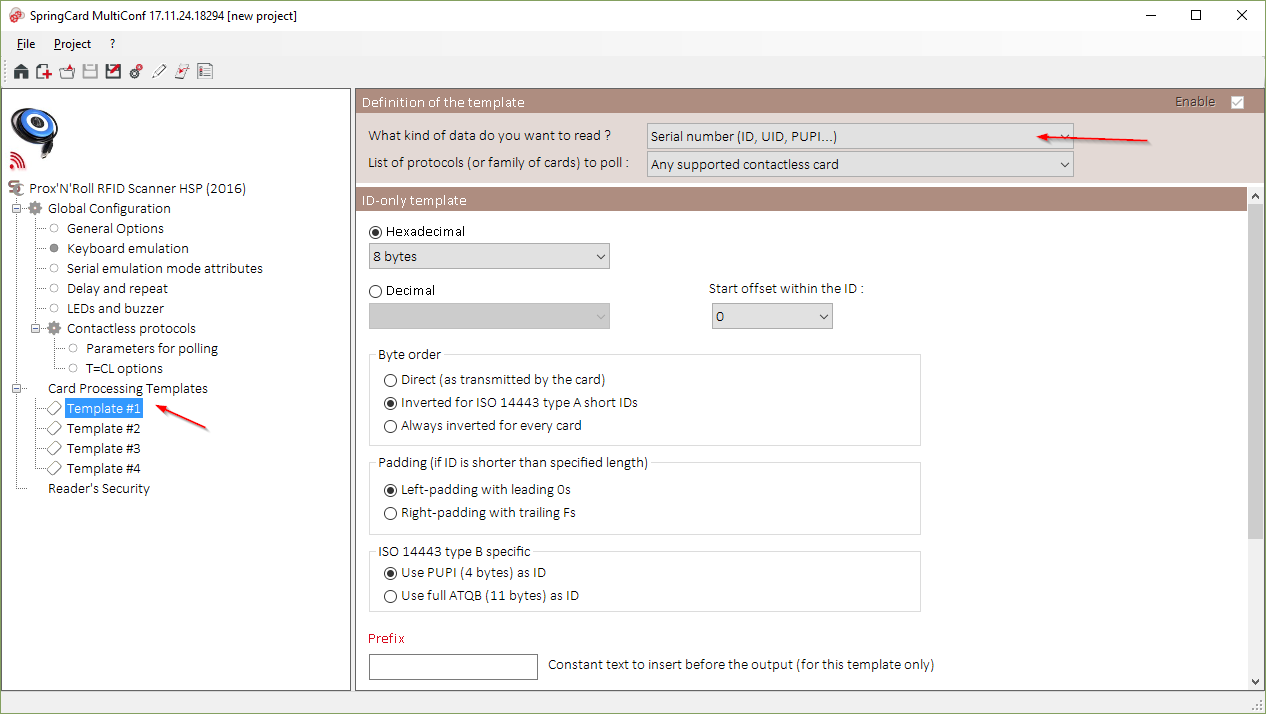The image size is (1266, 714).
Task: Select the Decimal radio button
Action: click(376, 291)
